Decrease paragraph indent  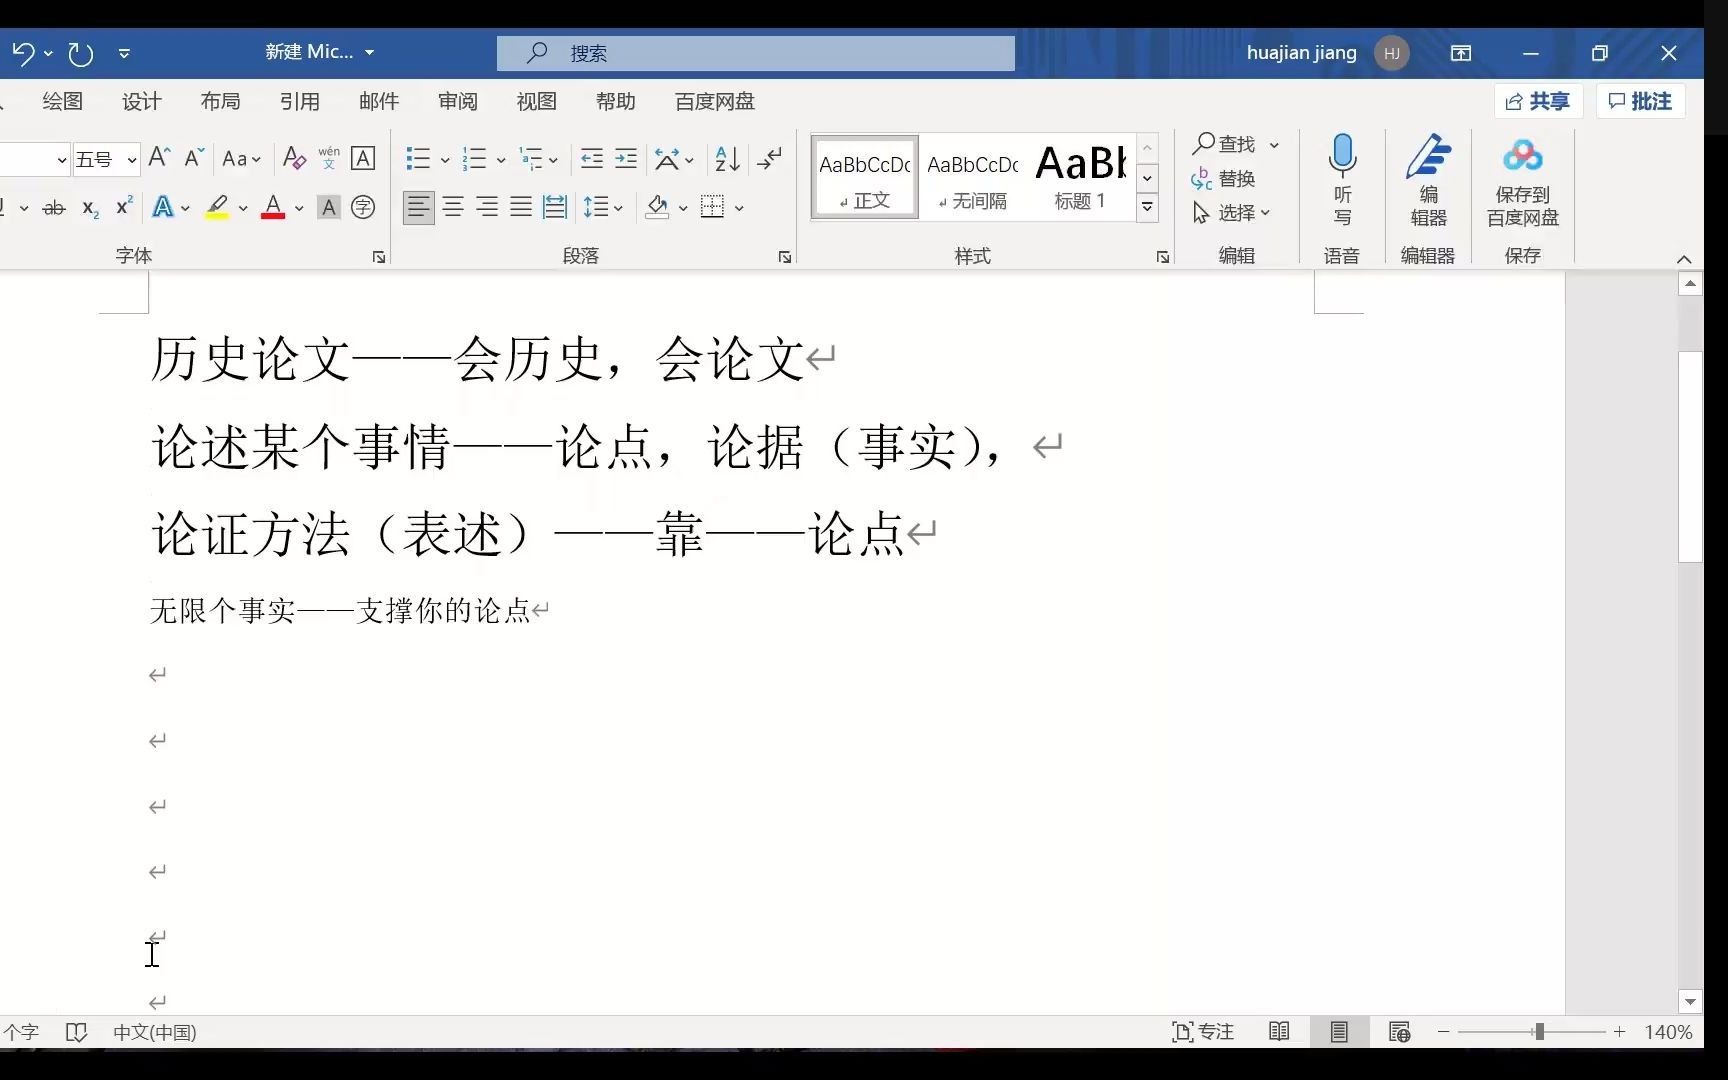[x=592, y=158]
